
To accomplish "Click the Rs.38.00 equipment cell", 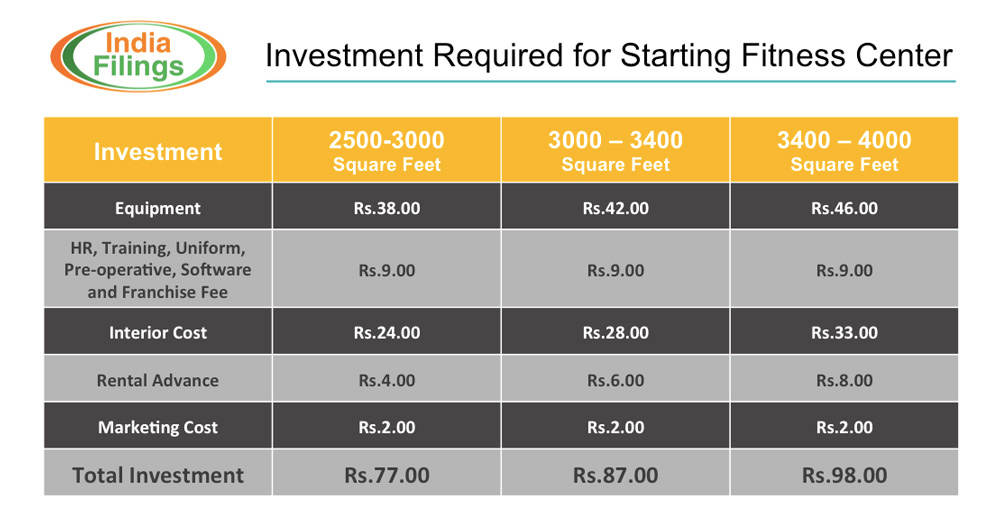I will tap(386, 208).
